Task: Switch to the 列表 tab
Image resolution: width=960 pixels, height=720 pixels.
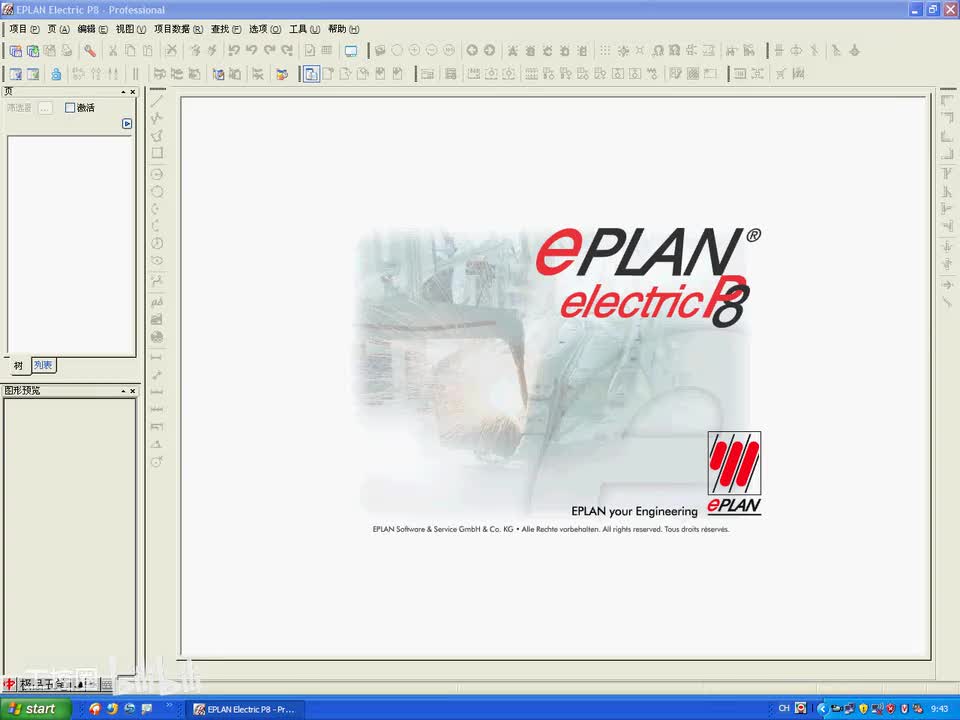Action: tap(43, 365)
